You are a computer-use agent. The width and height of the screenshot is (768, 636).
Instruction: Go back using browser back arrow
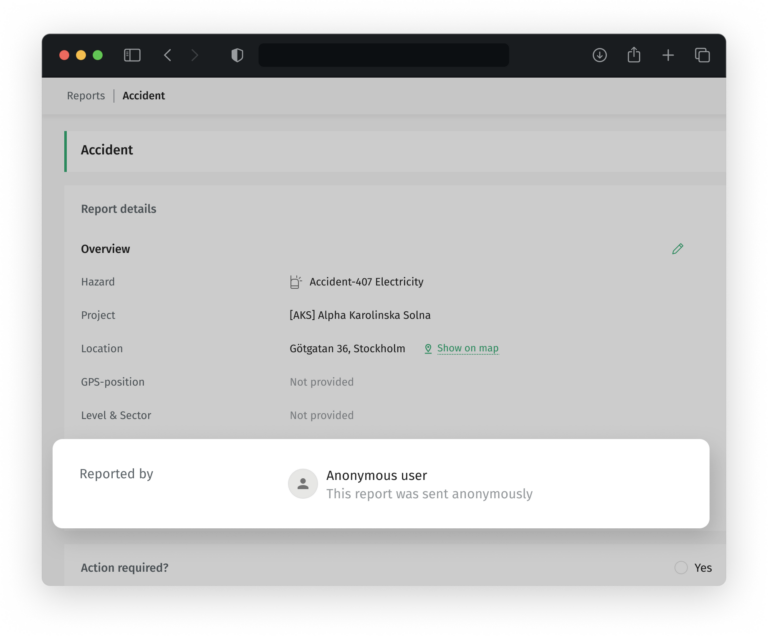[x=167, y=56]
